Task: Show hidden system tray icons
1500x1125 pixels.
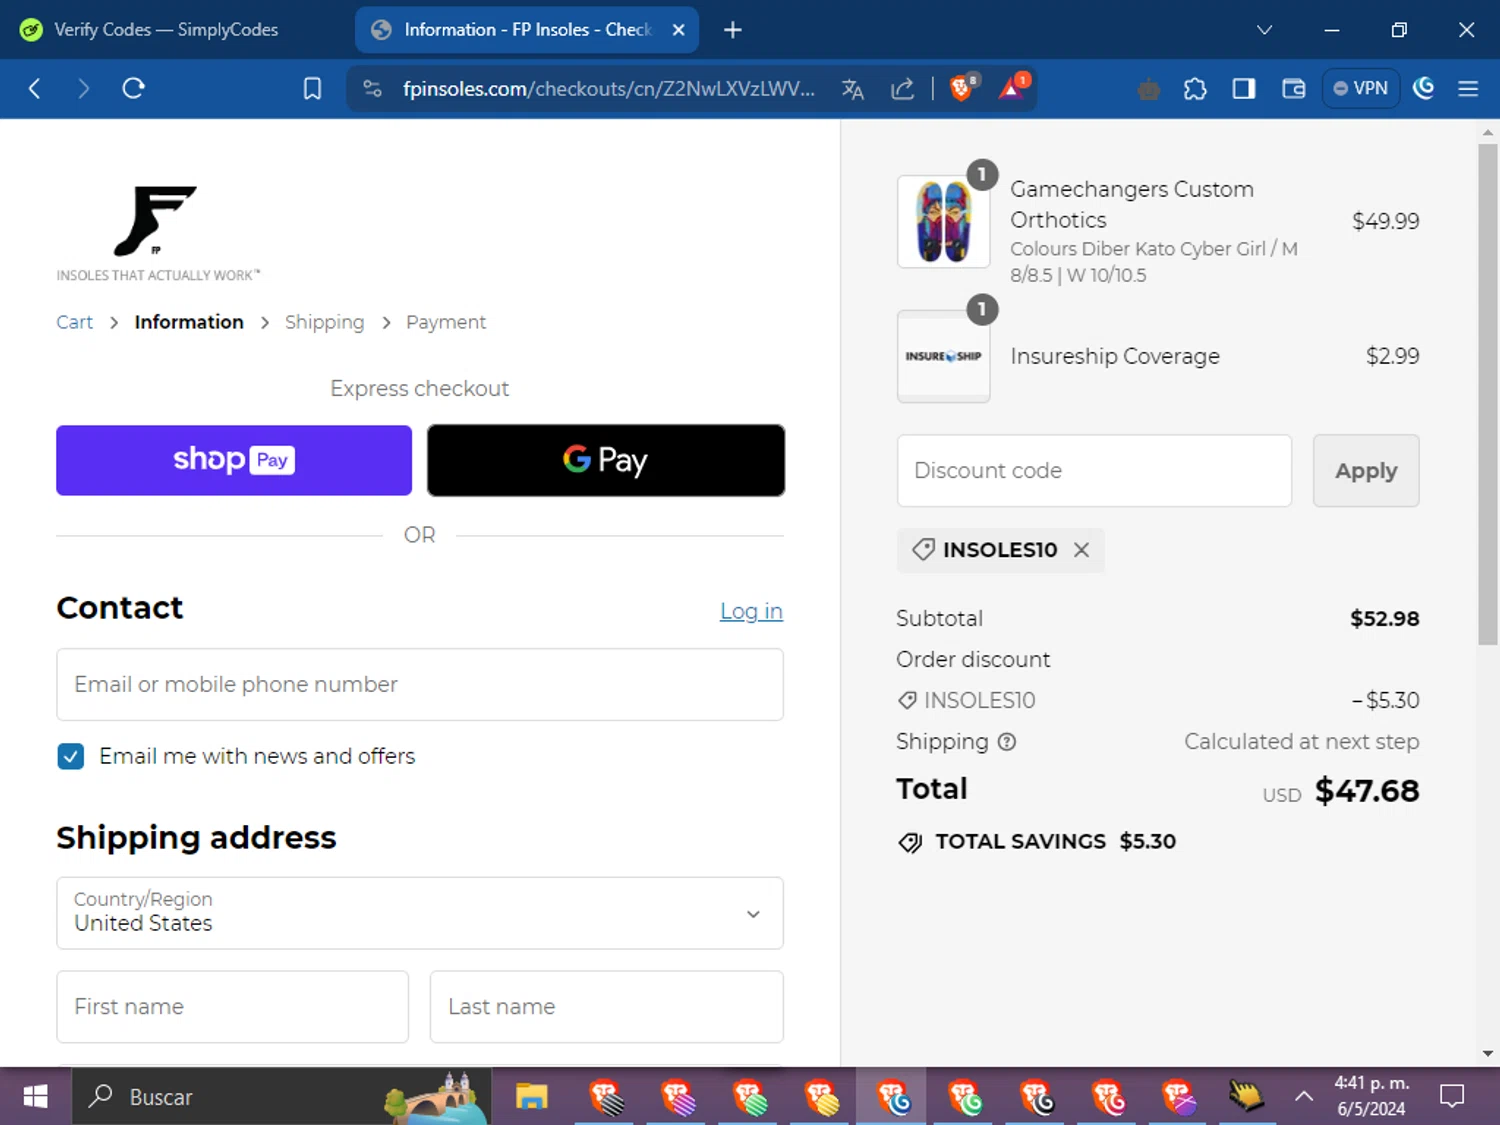Action: coord(1304,1097)
